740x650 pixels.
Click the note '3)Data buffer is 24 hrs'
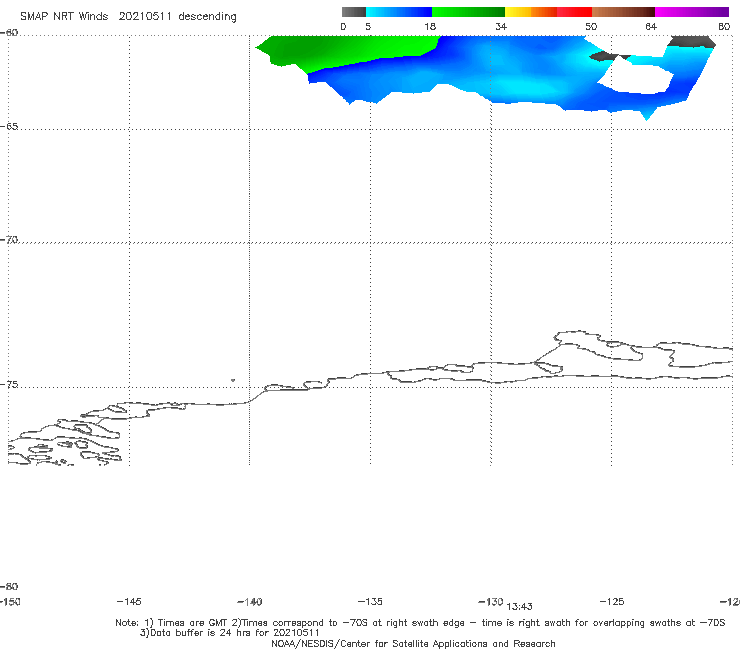pos(230,633)
